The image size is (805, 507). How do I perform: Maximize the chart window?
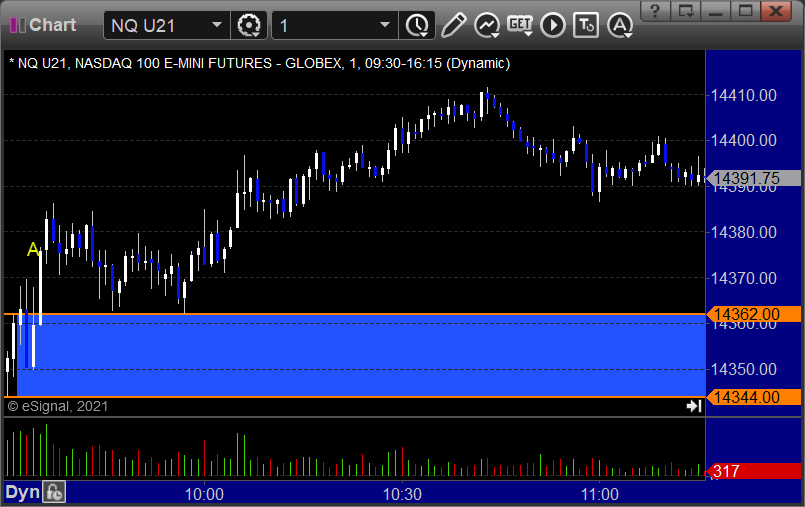tap(745, 11)
